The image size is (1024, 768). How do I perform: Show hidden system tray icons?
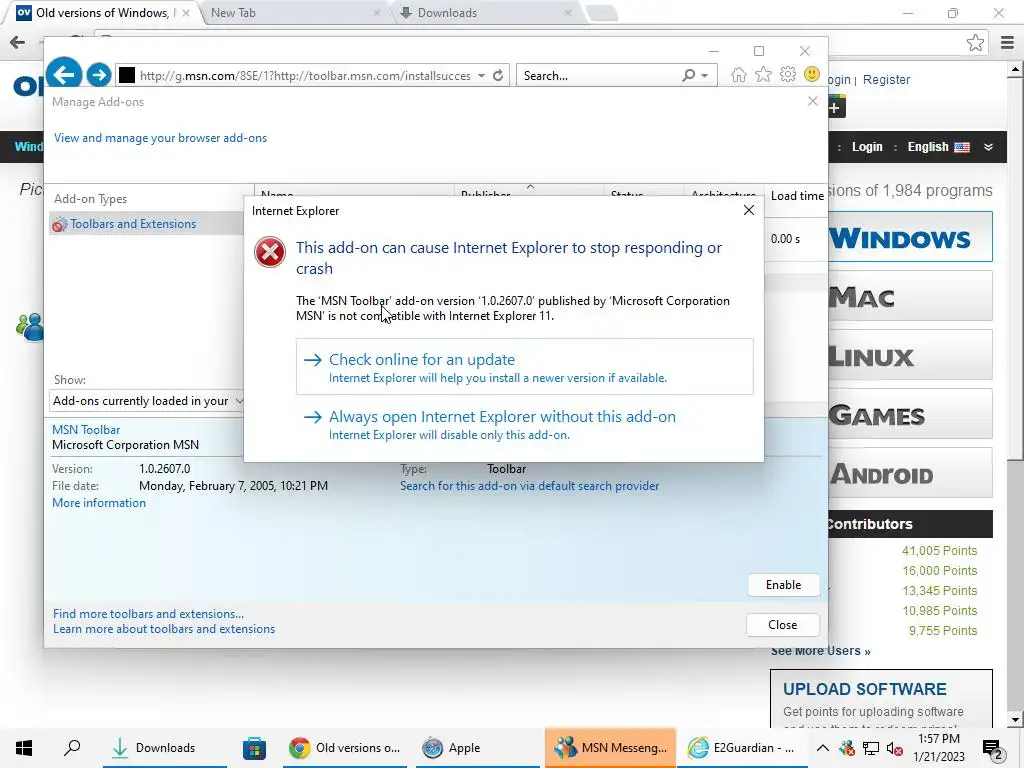coord(823,748)
